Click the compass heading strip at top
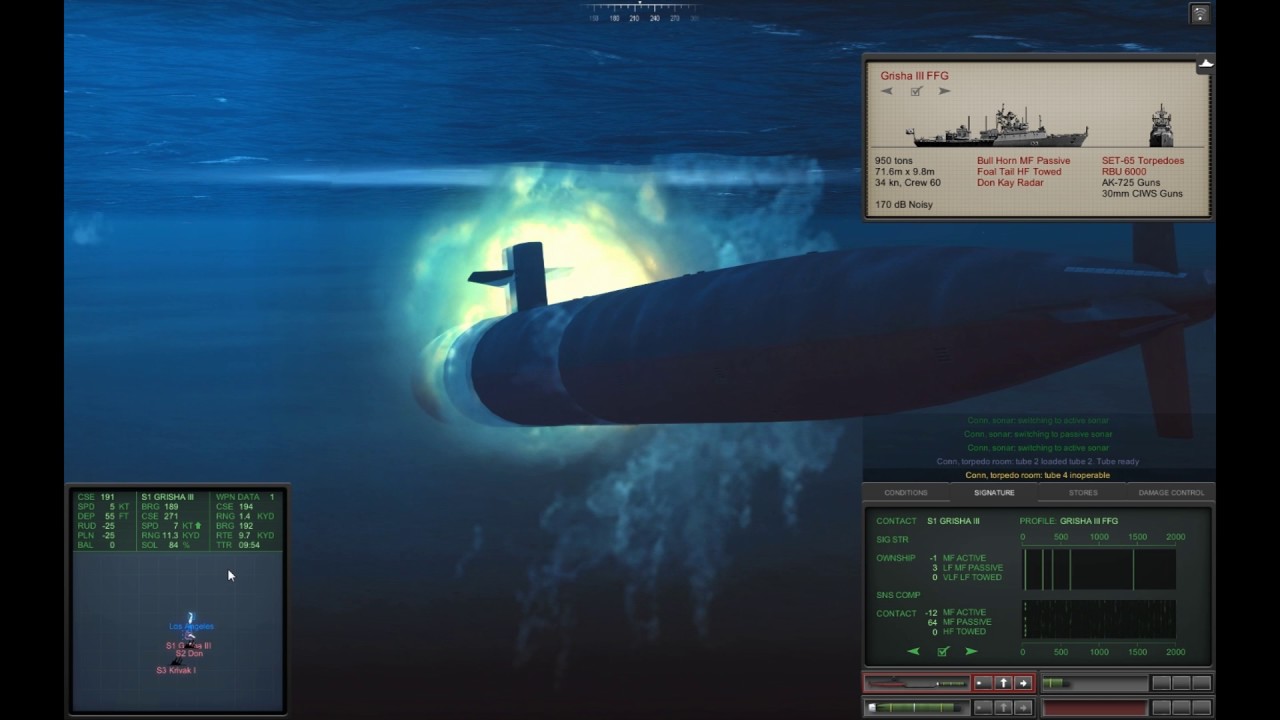This screenshot has height=720, width=1280. tap(640, 13)
